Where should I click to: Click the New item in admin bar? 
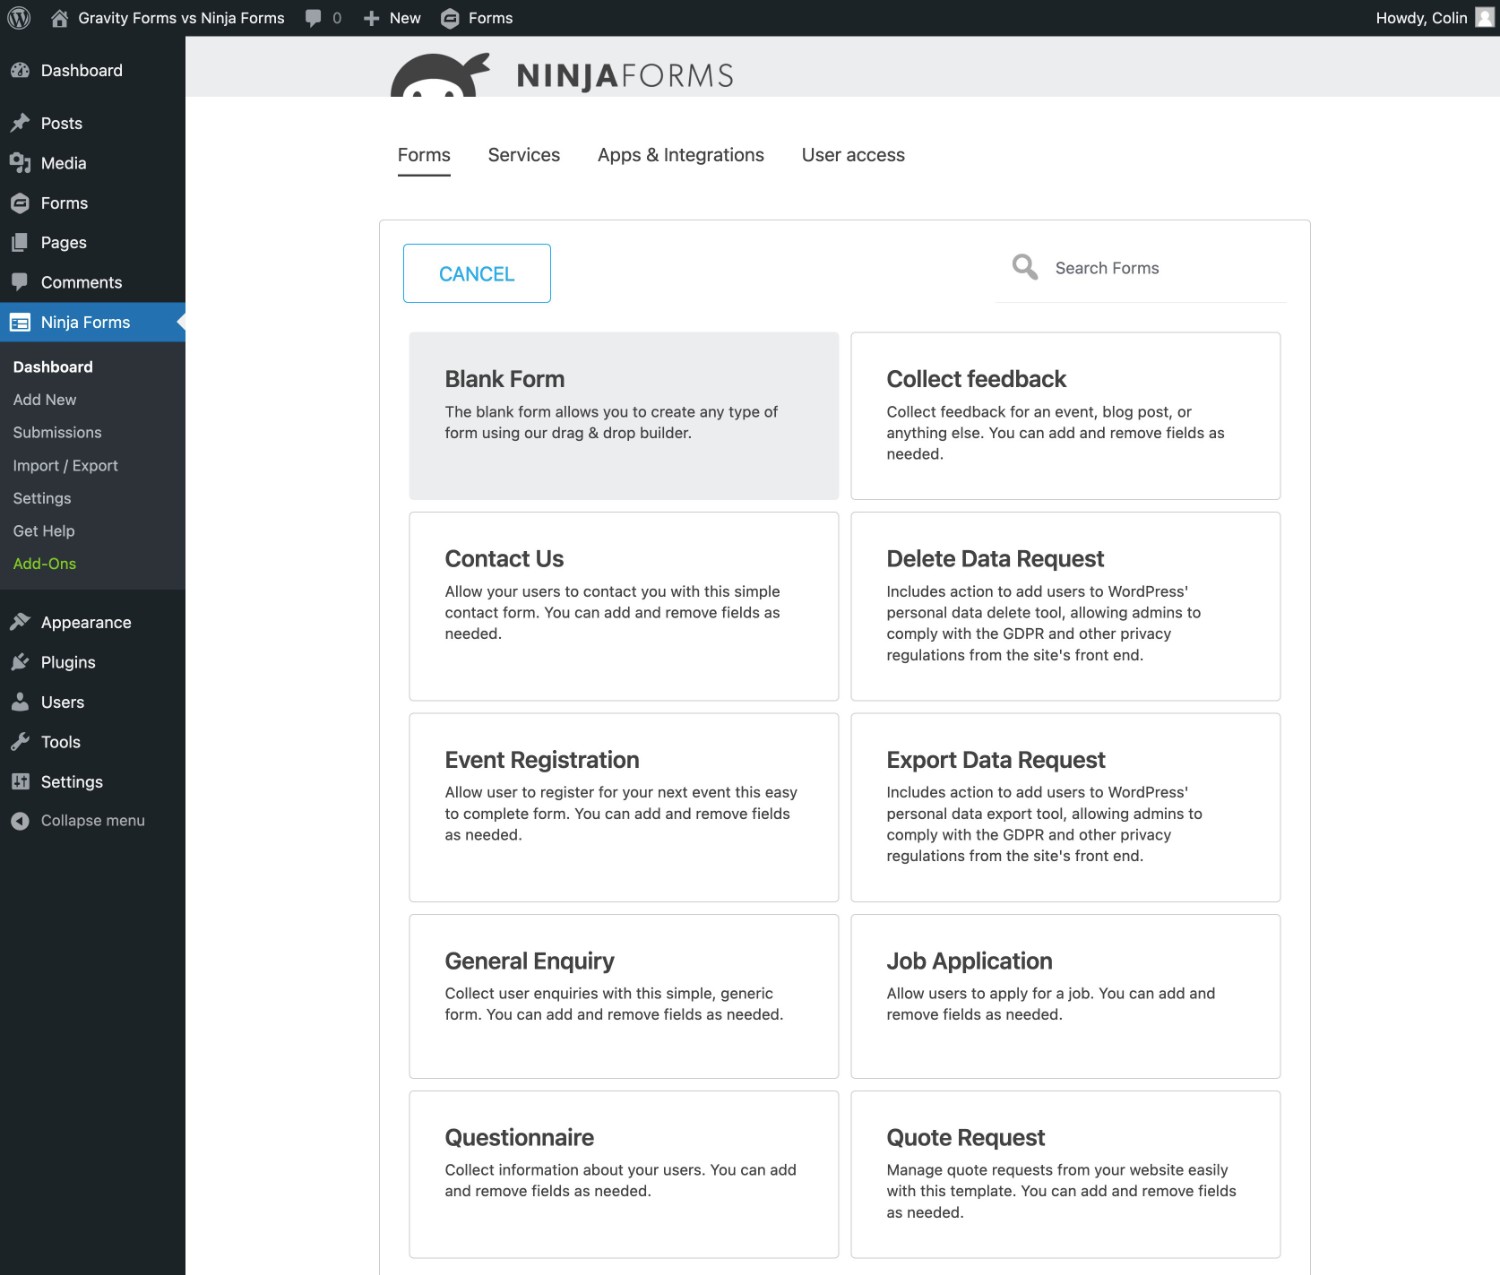405,18
